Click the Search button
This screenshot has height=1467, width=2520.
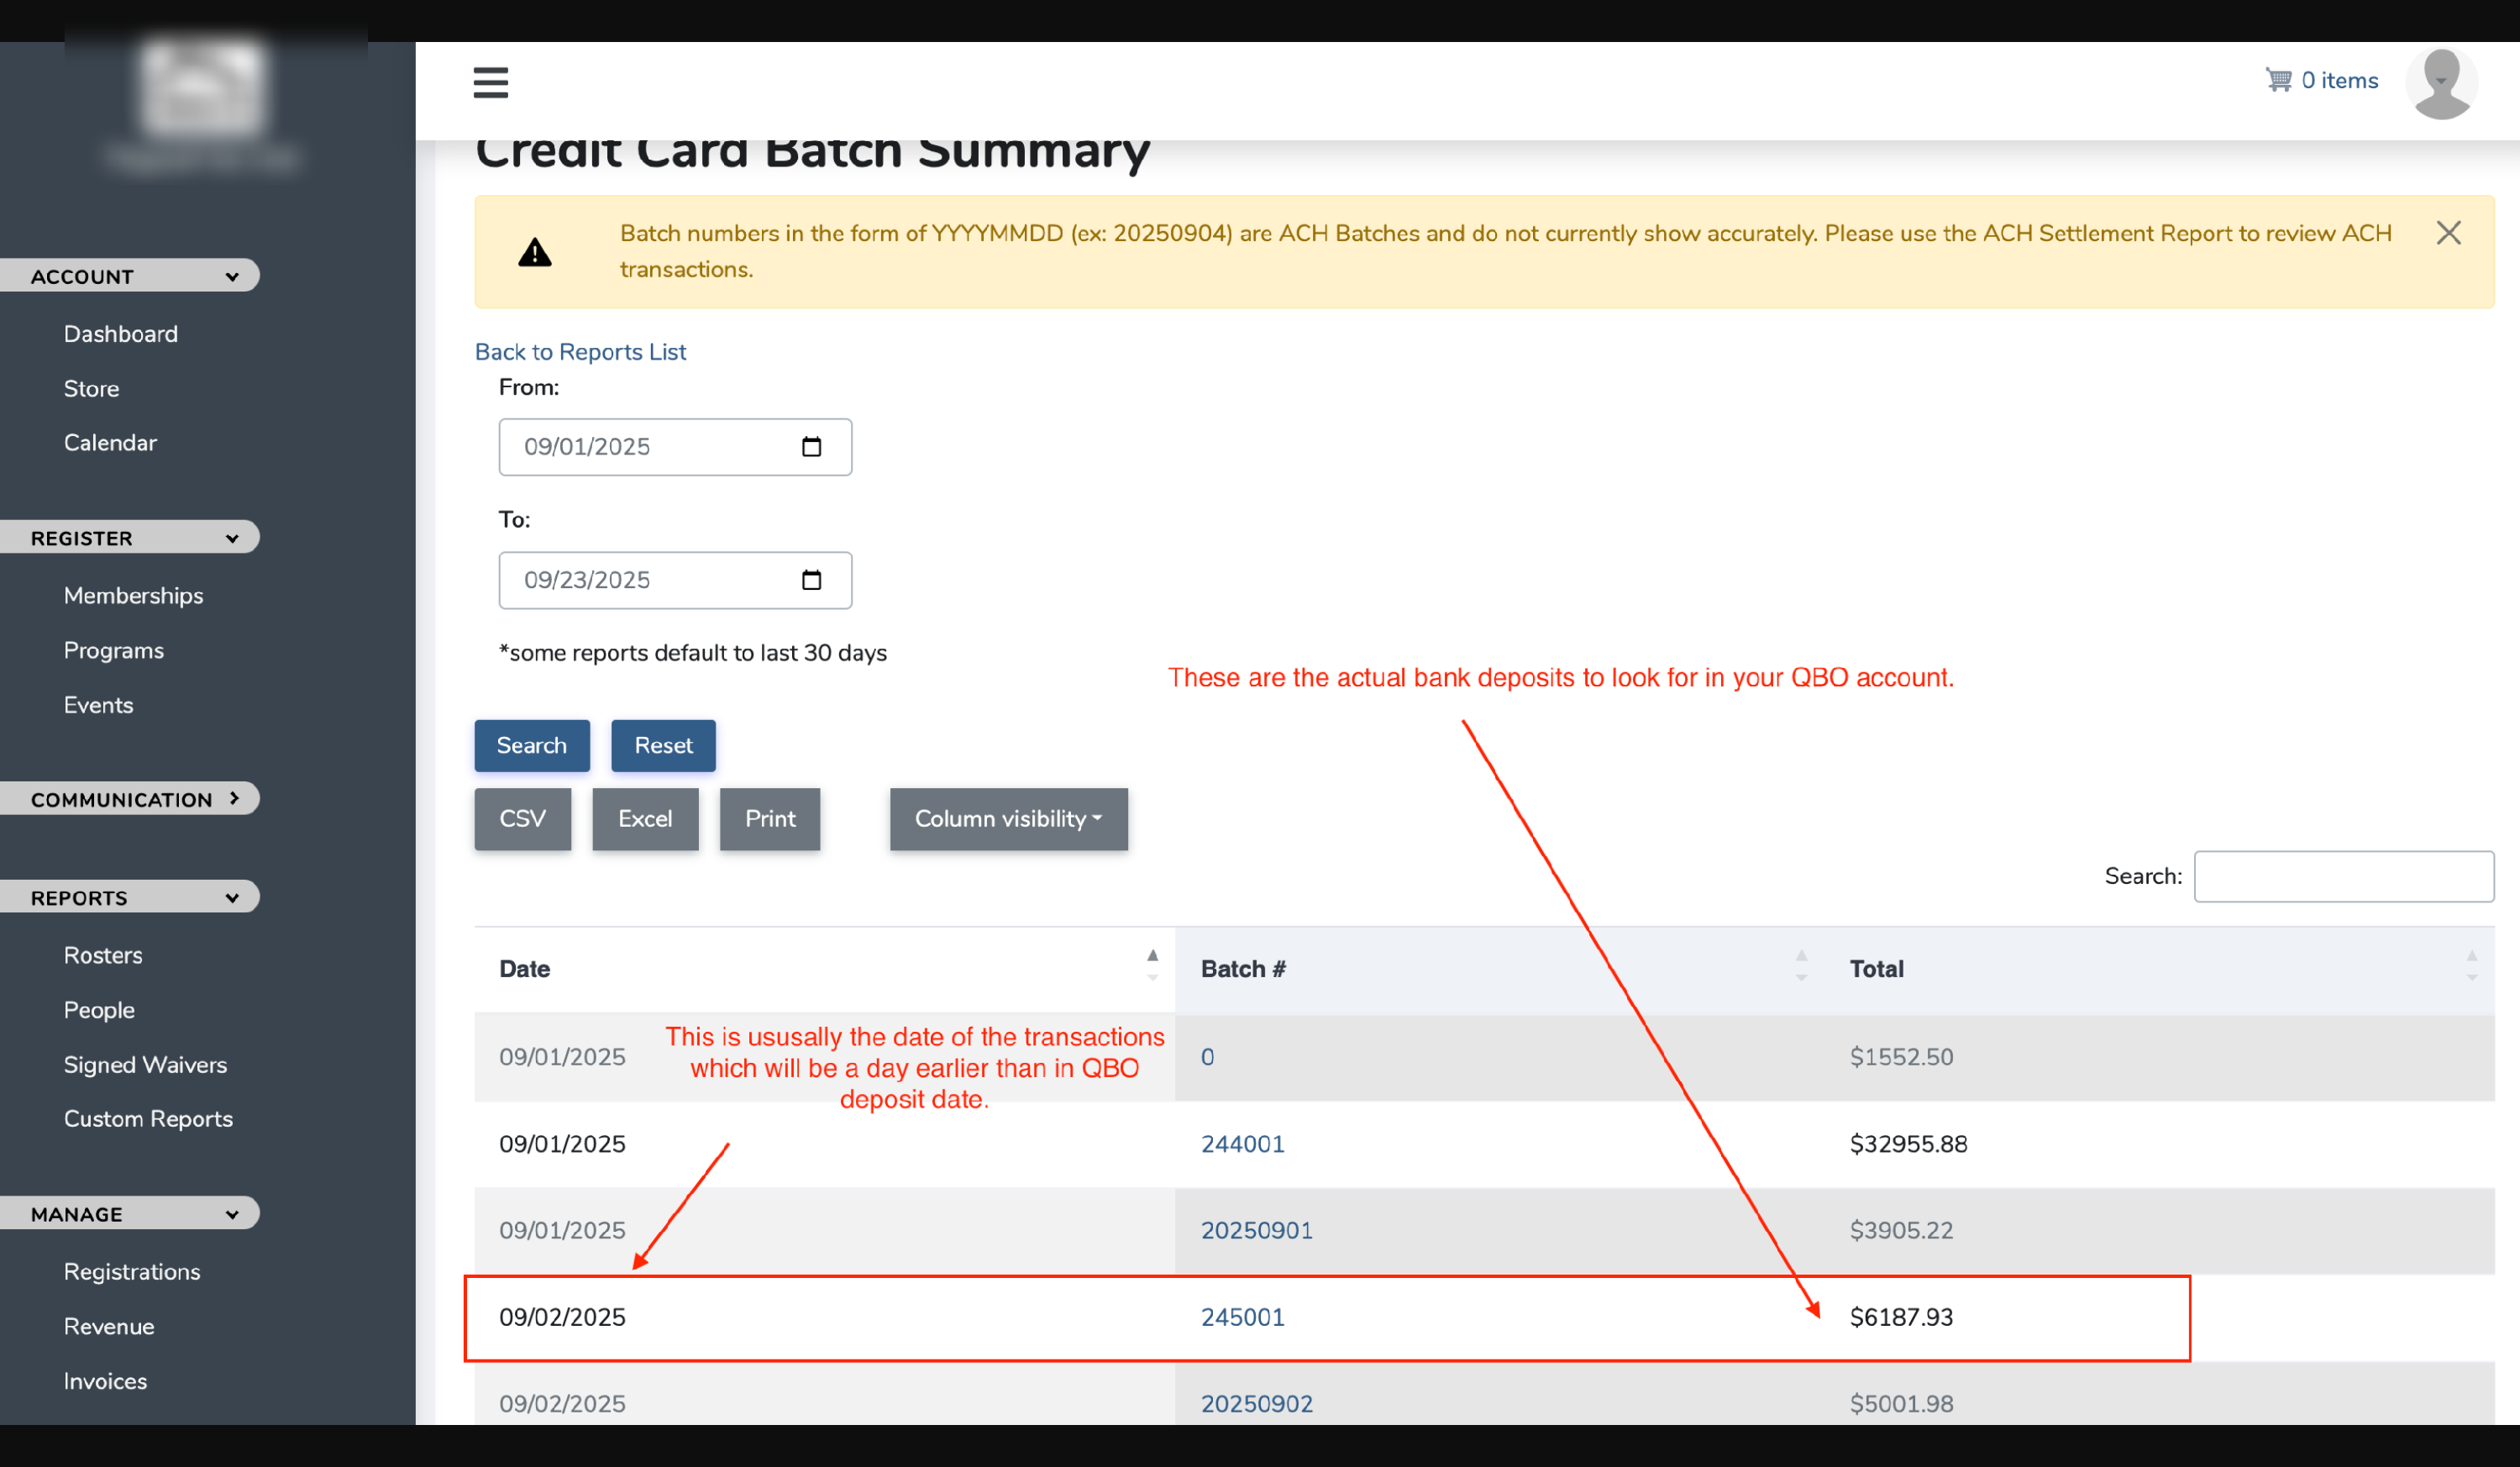pos(531,745)
